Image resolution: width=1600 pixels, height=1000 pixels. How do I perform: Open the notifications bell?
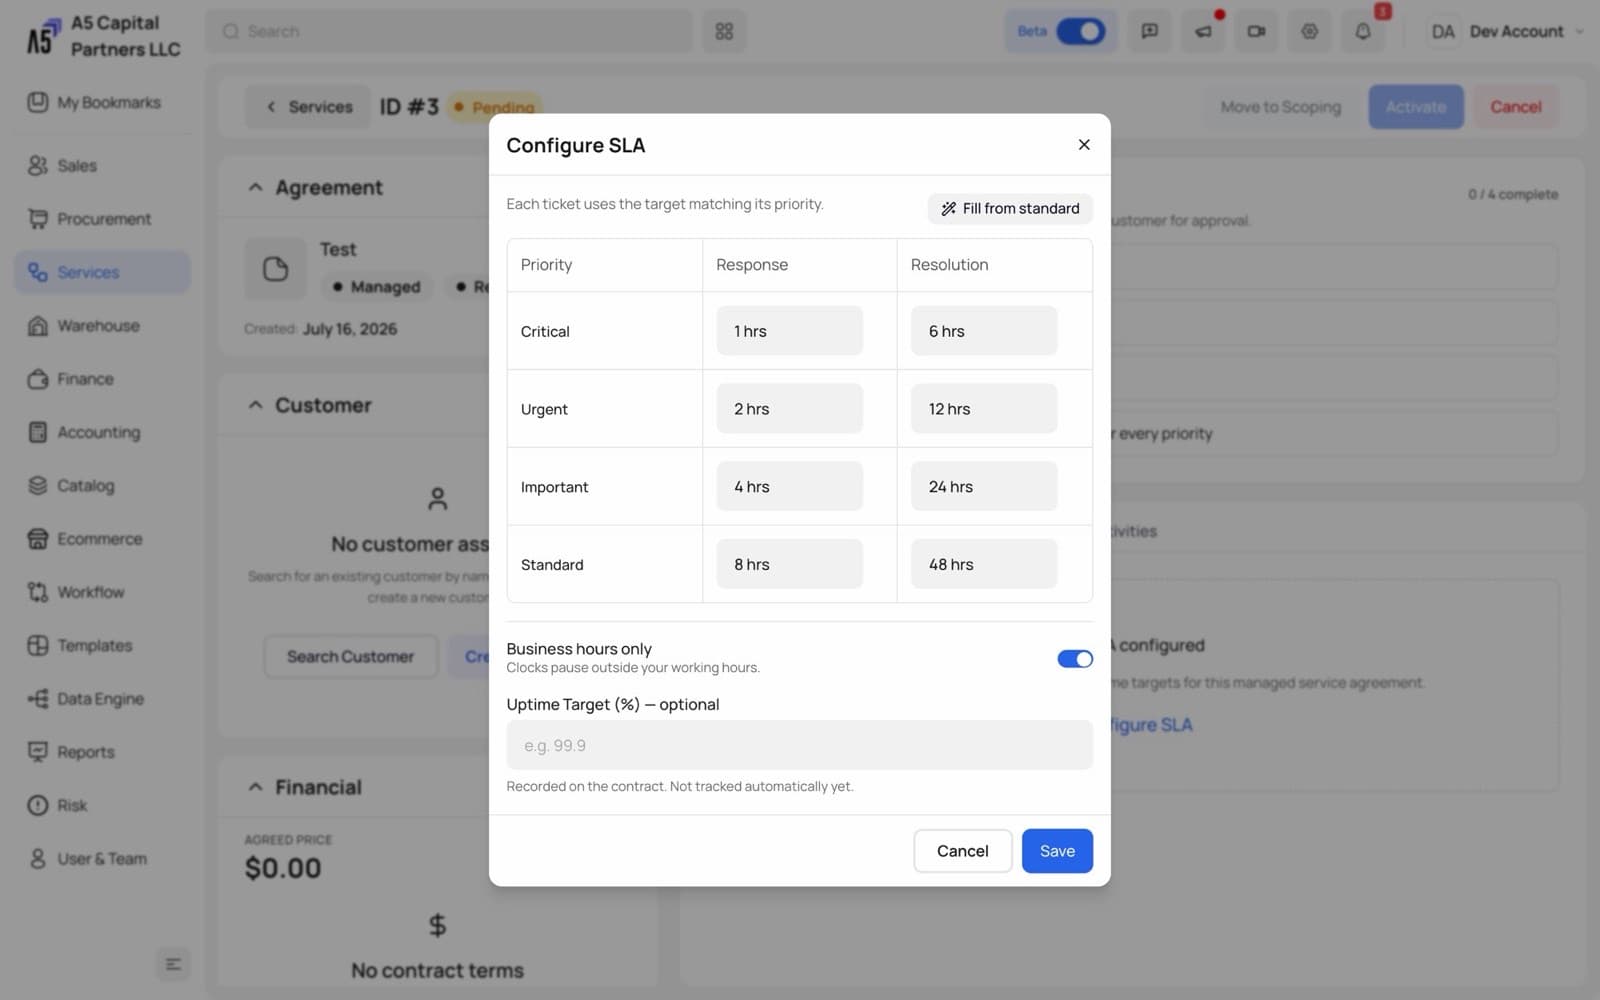[x=1363, y=31]
